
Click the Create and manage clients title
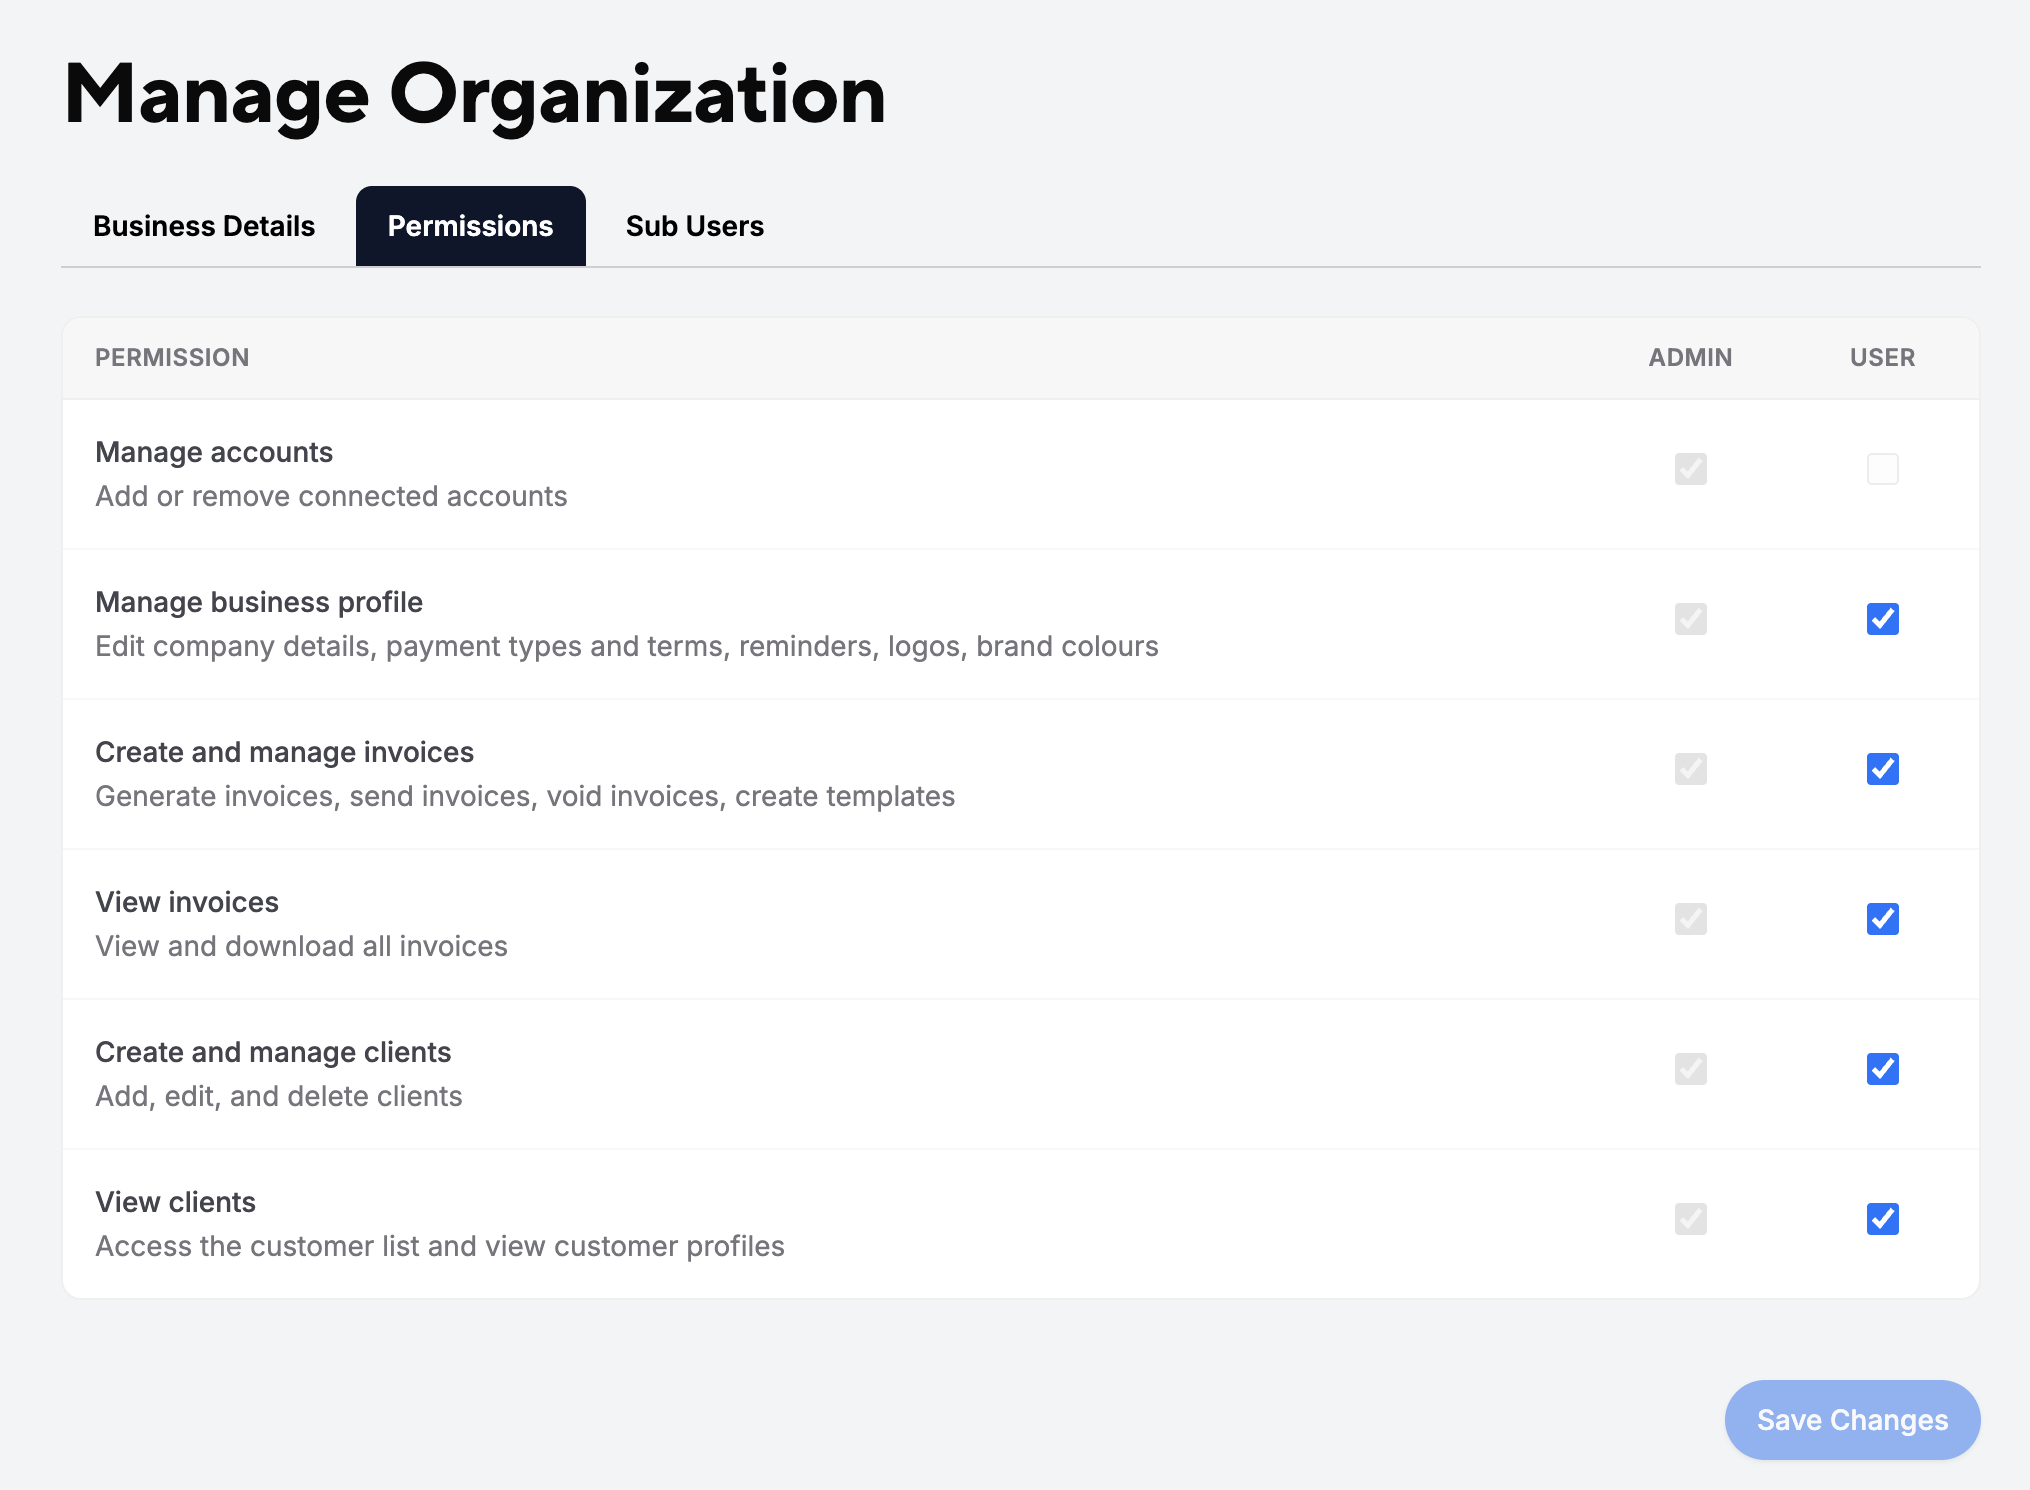(x=273, y=1052)
